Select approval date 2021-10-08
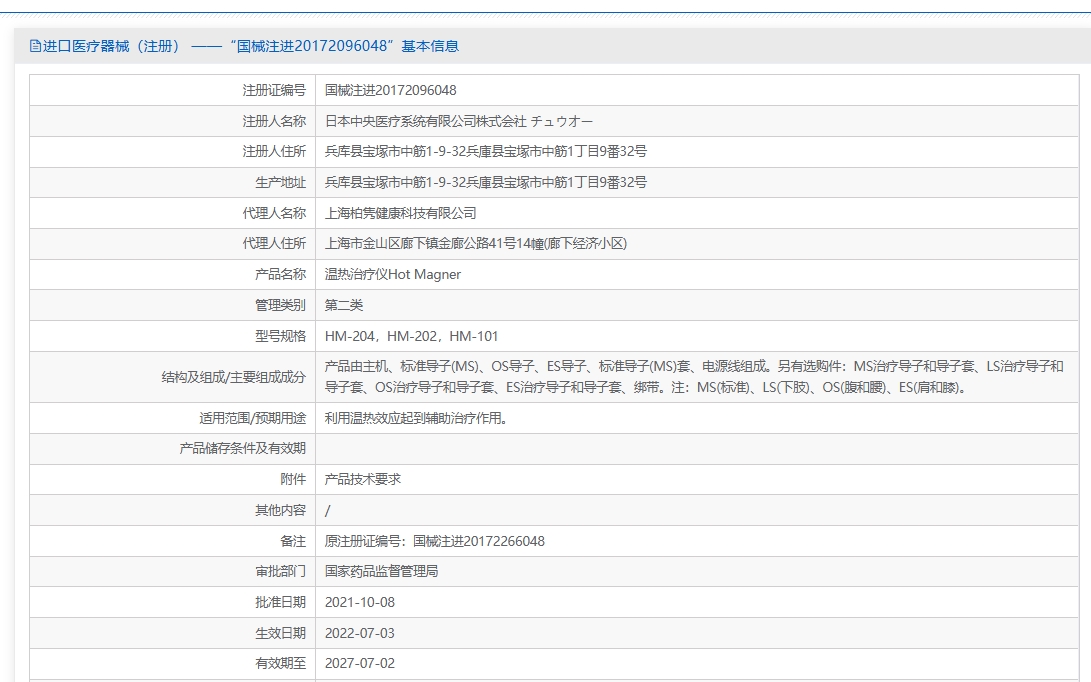Image resolution: width=1091 pixels, height=682 pixels. [360, 603]
